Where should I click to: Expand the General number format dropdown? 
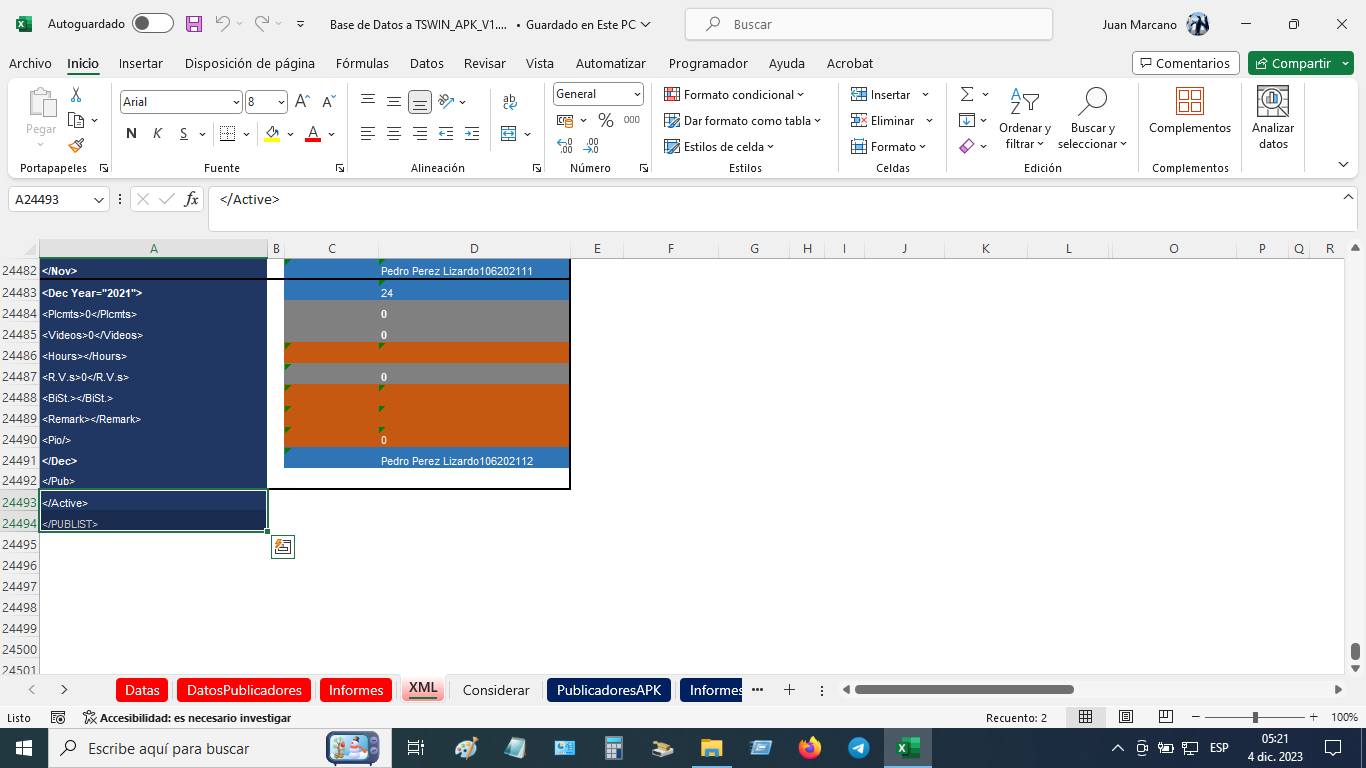point(637,94)
